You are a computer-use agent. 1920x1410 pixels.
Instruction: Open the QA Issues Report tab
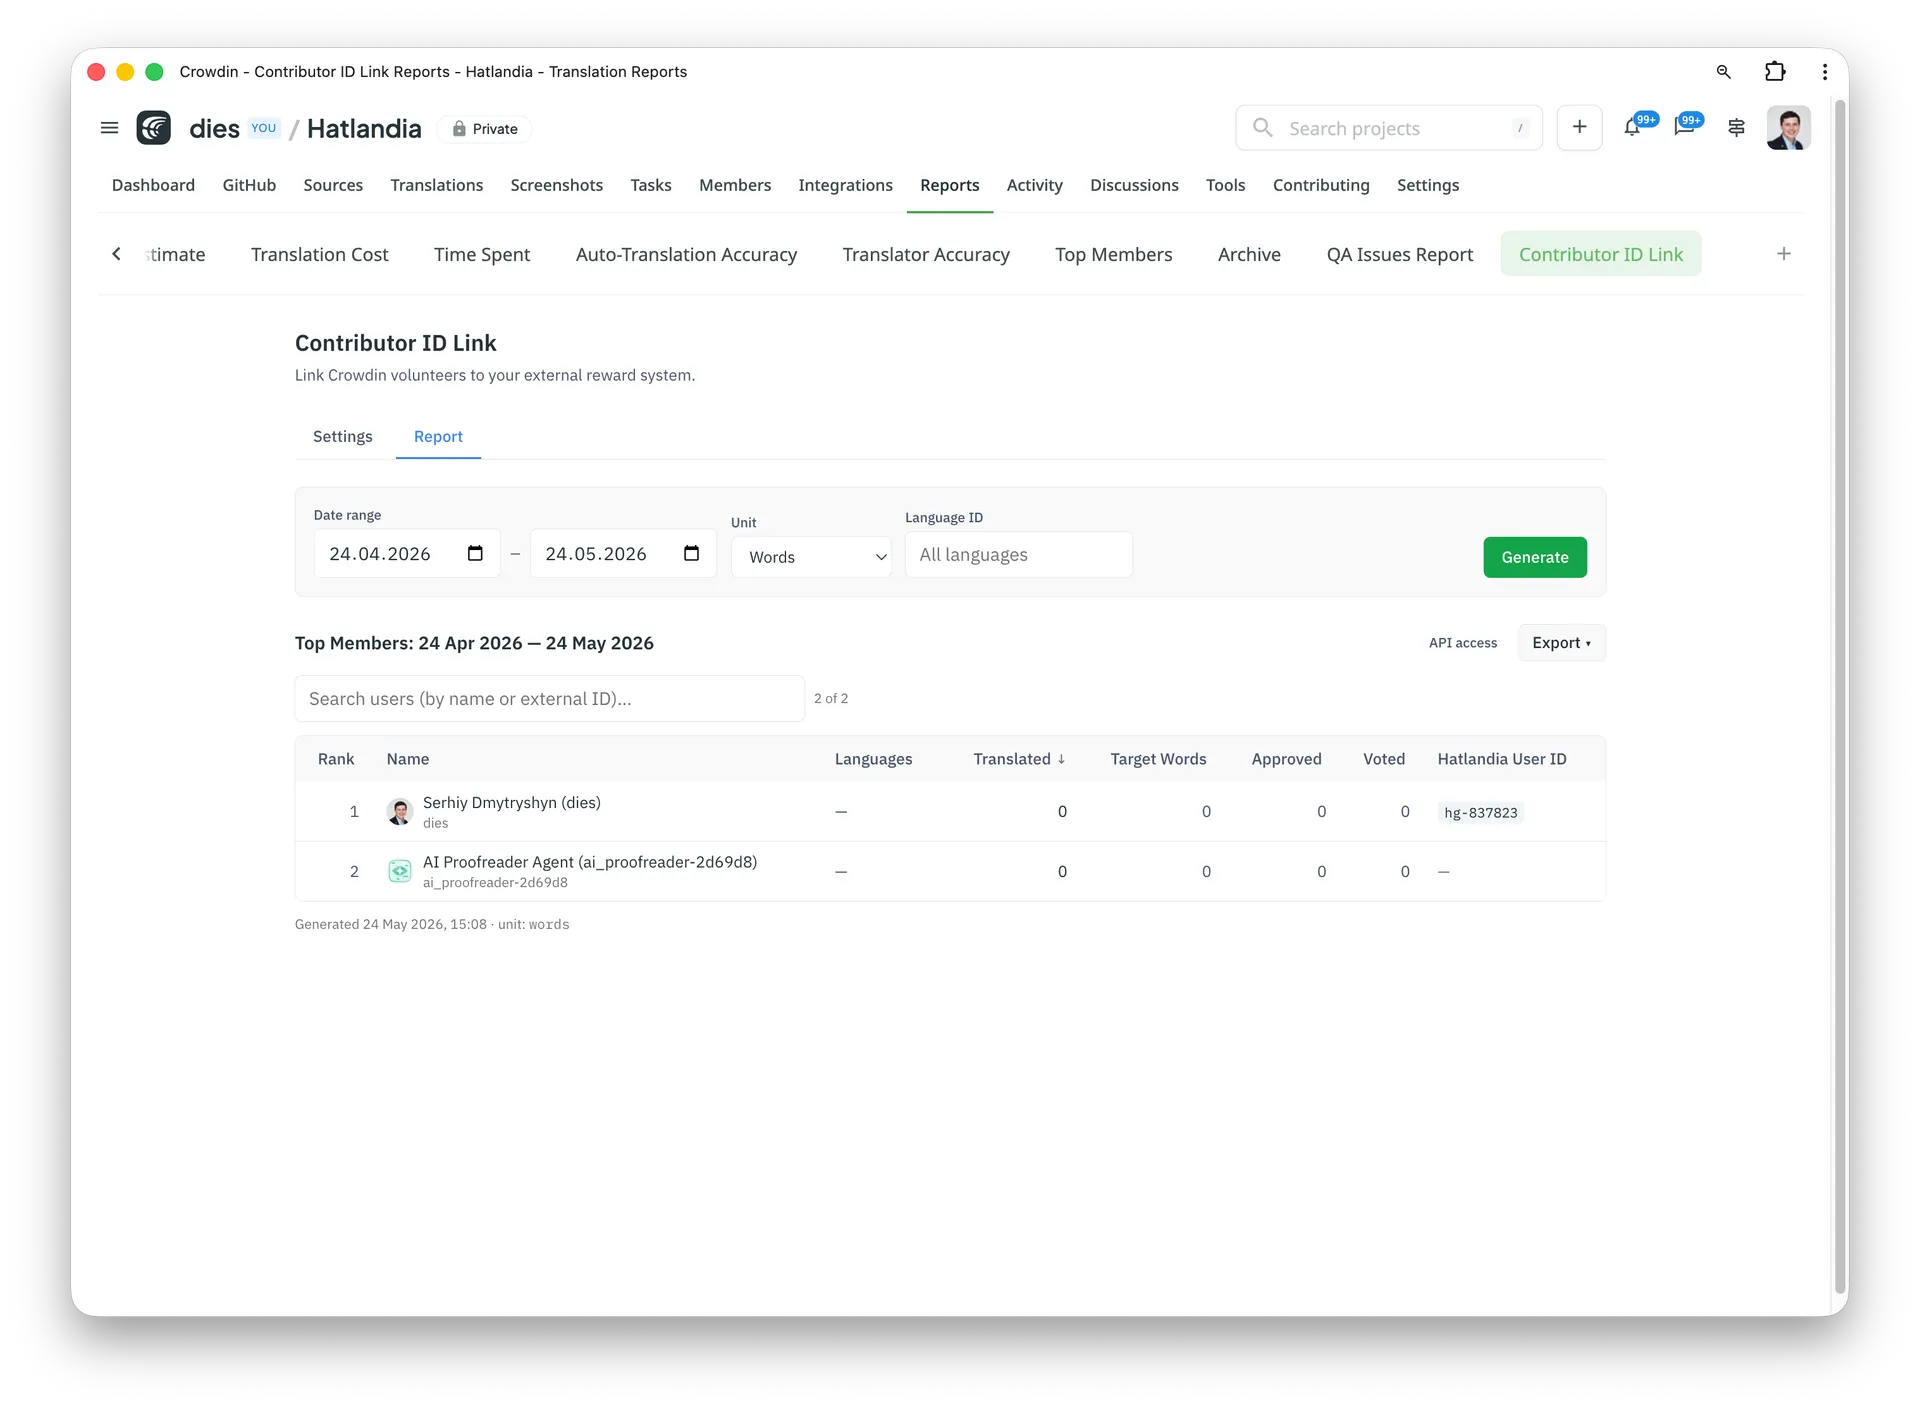tap(1400, 255)
